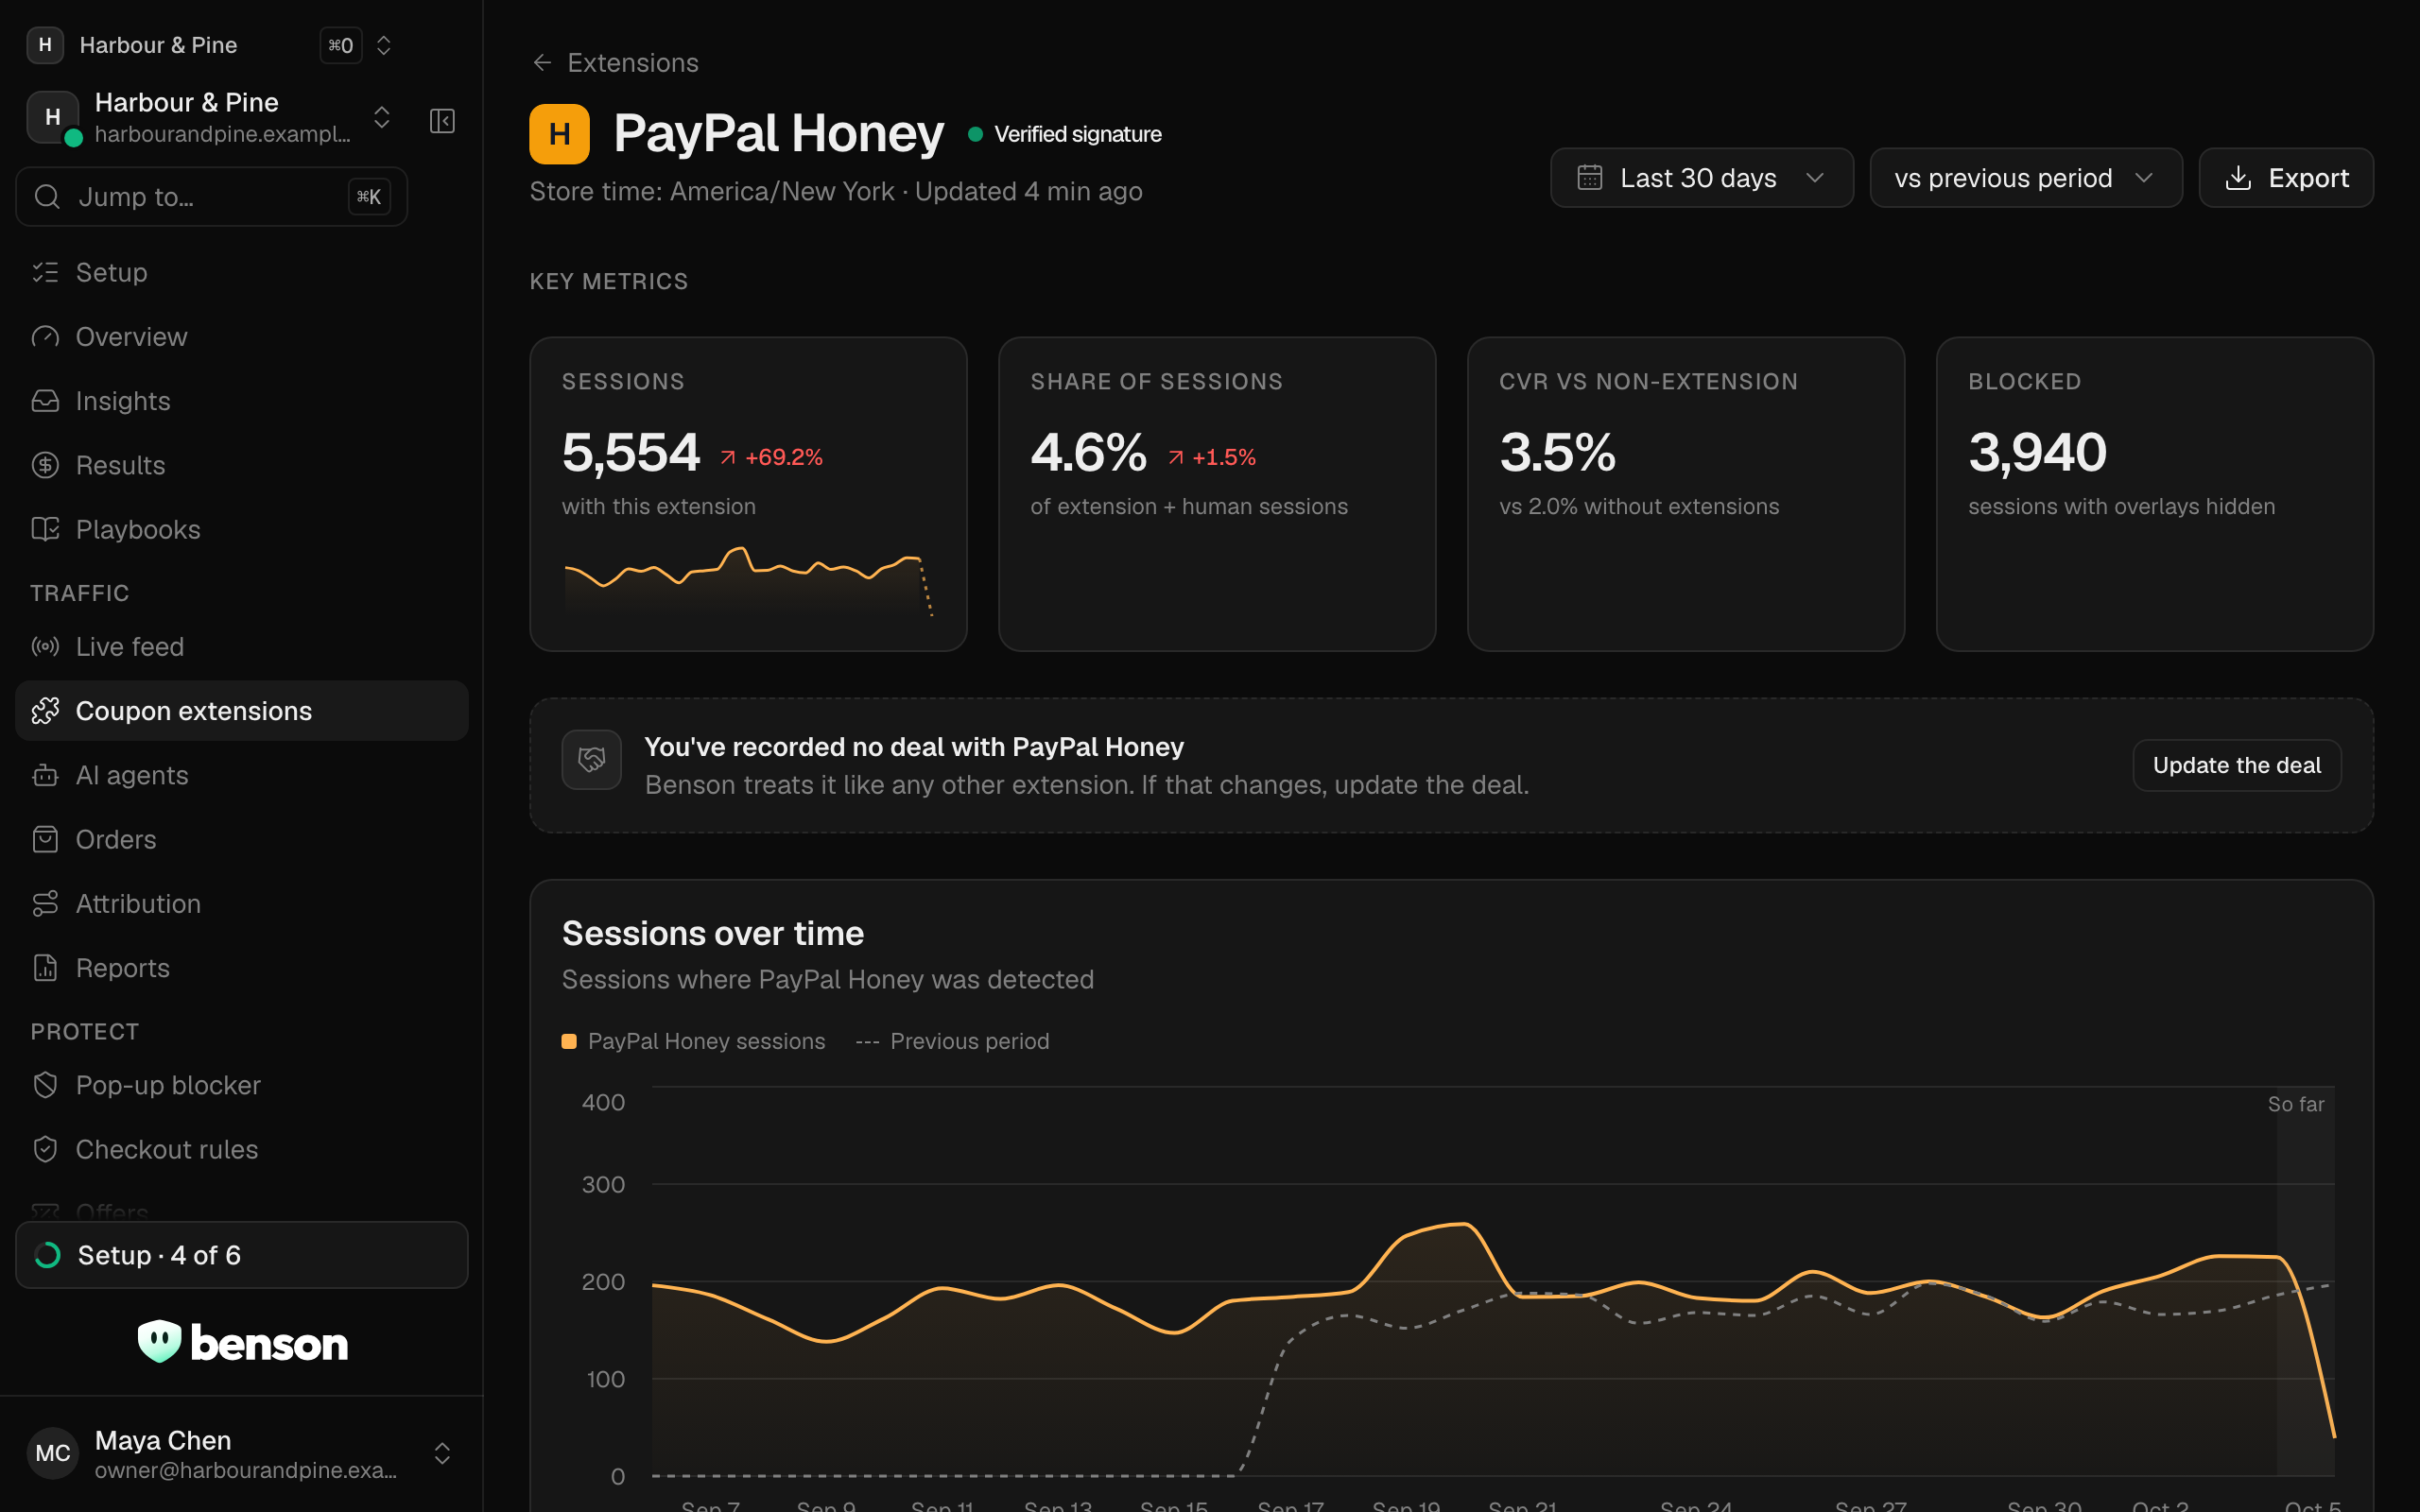Navigate to Playbooks
The image size is (2420, 1512).
pyautogui.click(x=242, y=529)
